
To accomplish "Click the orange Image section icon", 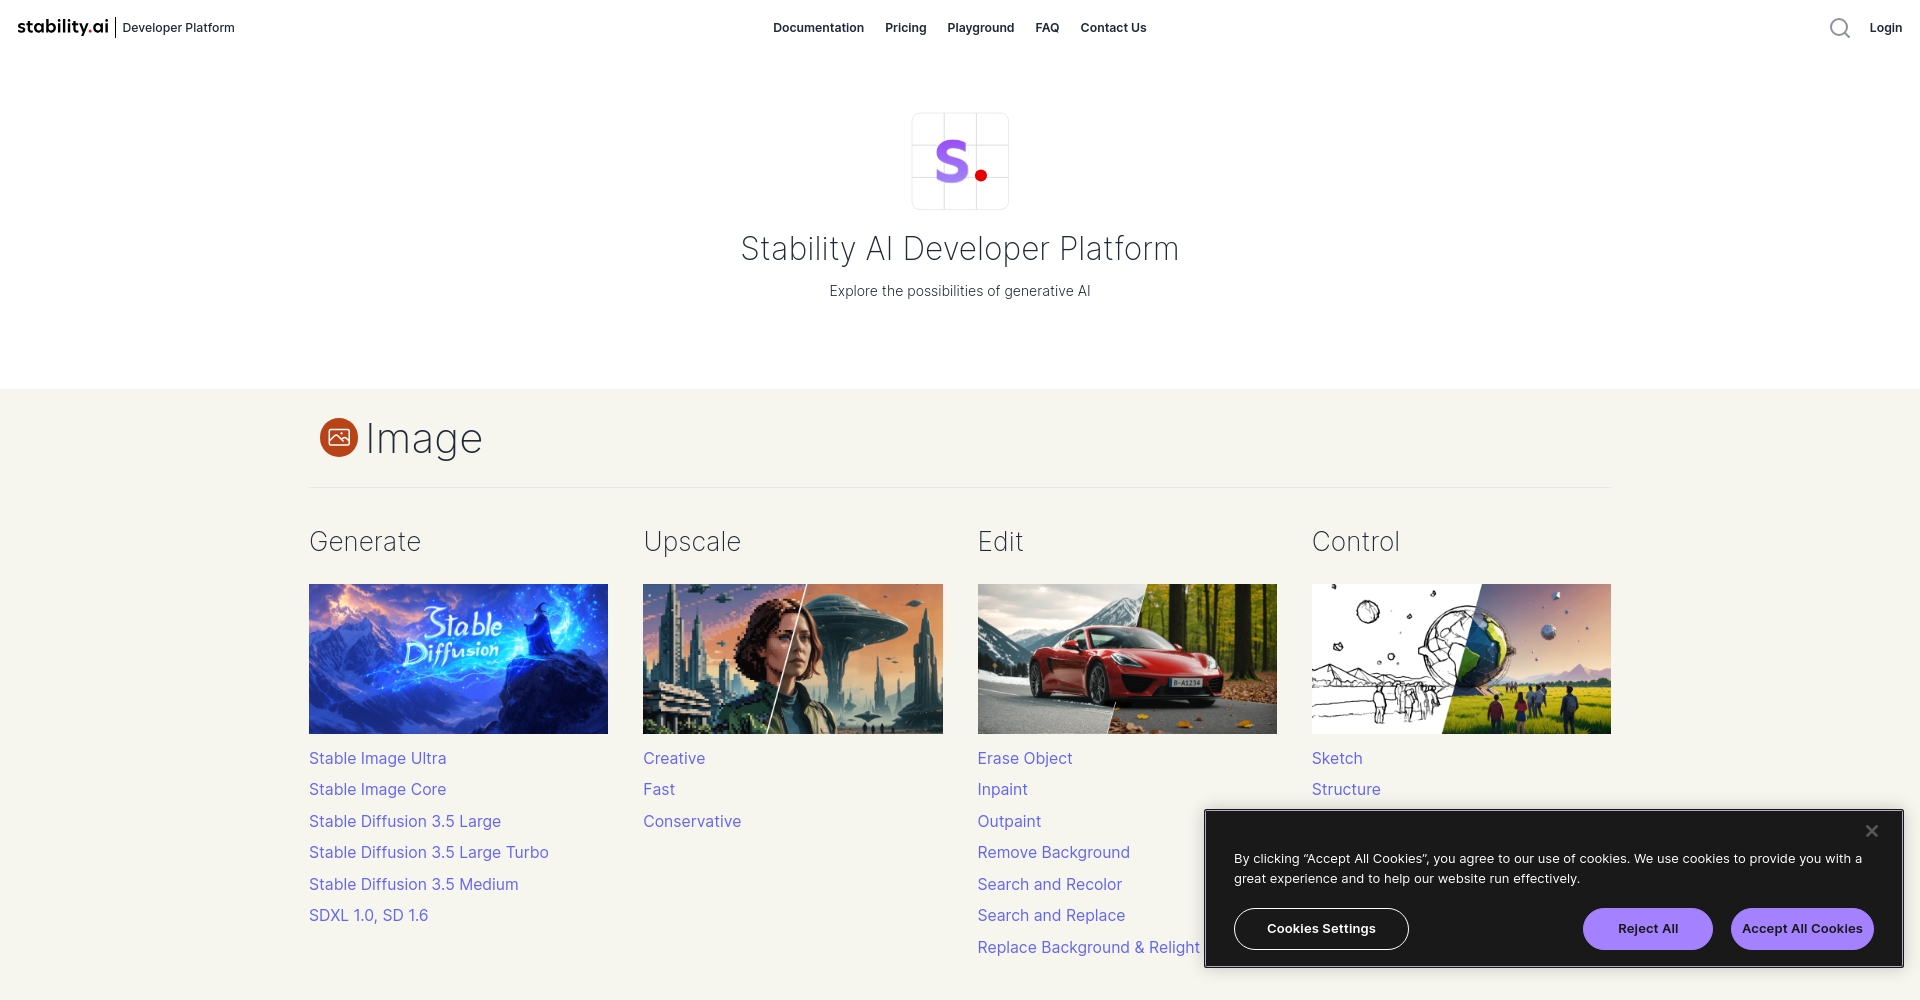I will click(339, 437).
